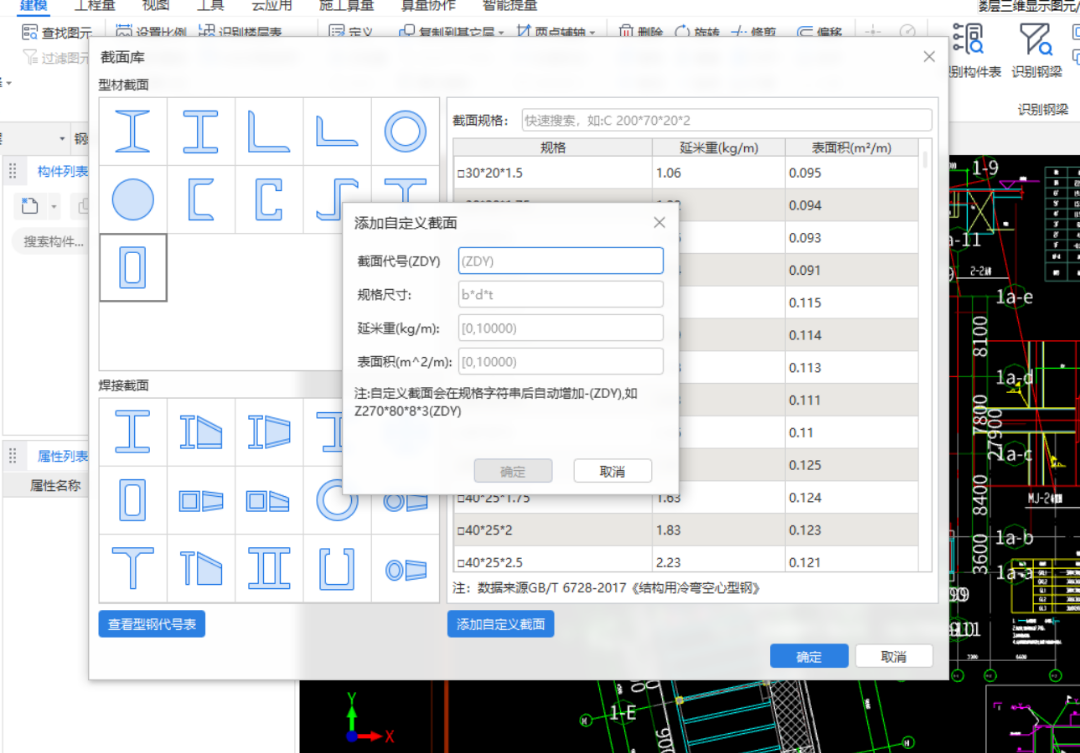Click the 表面积(m²/m) column header
The height and width of the screenshot is (753, 1080).
[x=851, y=147]
